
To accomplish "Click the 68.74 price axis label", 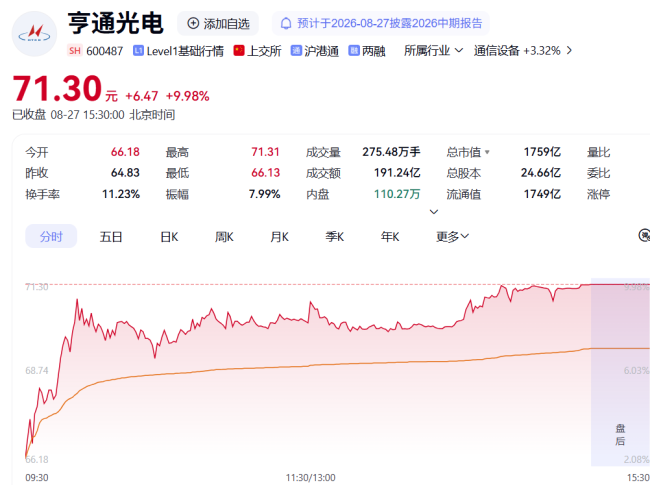I will (36, 370).
